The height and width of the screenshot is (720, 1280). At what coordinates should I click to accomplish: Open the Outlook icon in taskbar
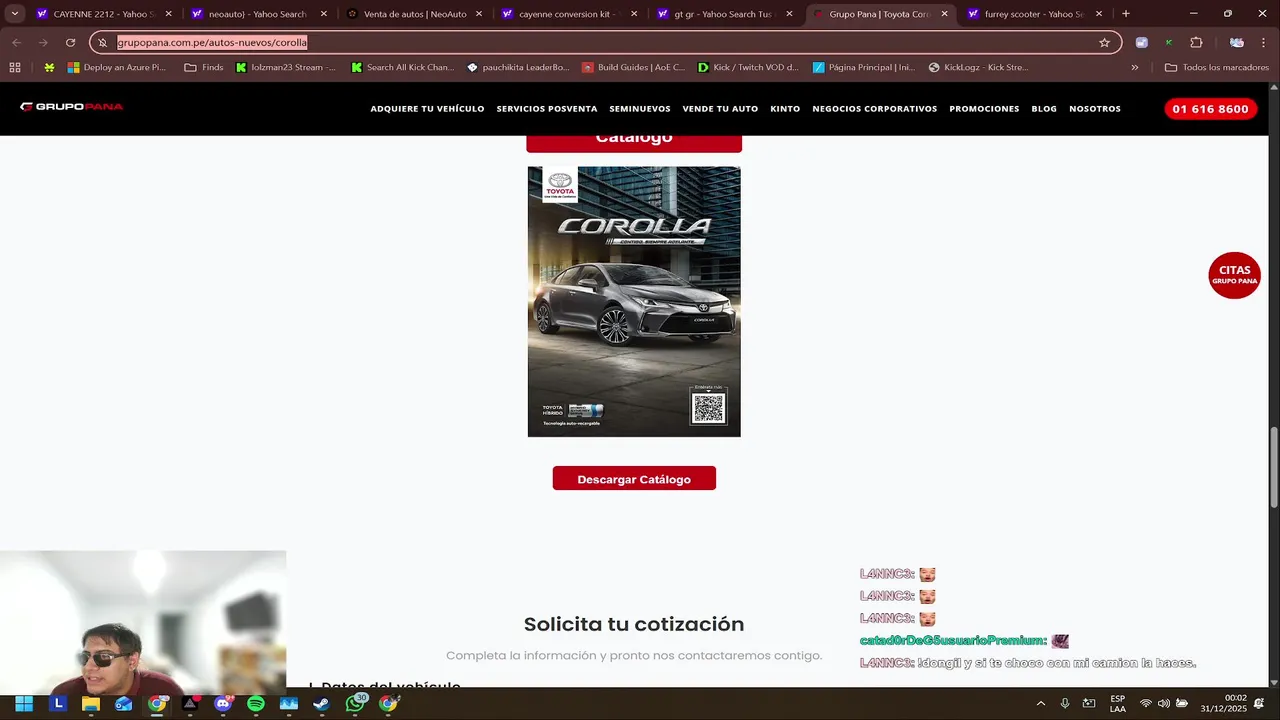(x=124, y=704)
